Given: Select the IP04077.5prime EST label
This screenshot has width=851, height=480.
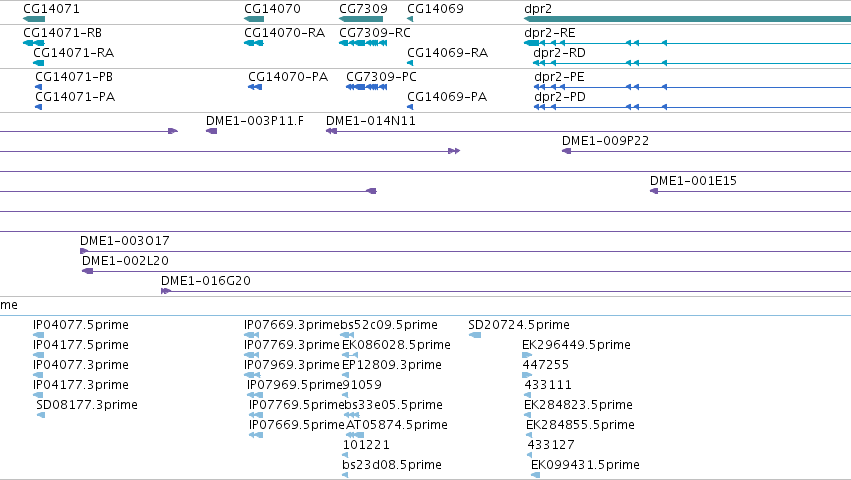Looking at the screenshot, I should [x=81, y=325].
